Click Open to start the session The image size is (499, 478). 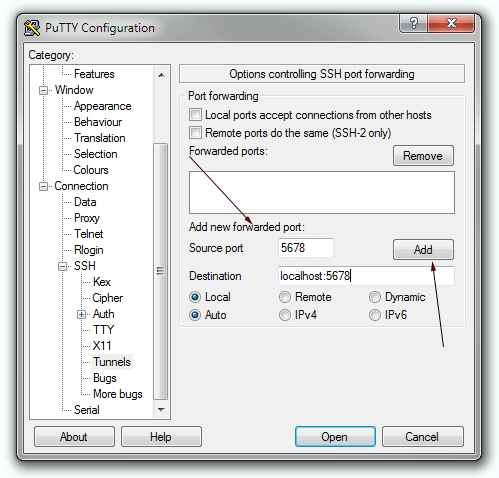[x=335, y=436]
